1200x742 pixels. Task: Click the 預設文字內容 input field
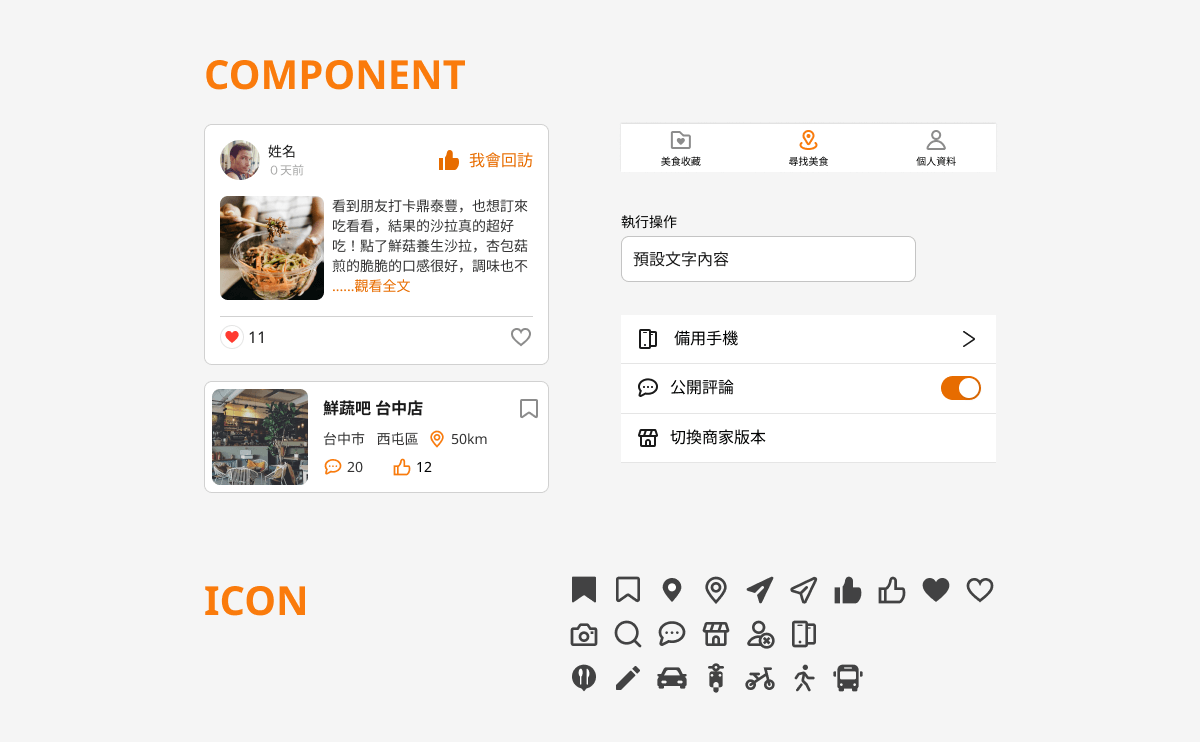(768, 259)
